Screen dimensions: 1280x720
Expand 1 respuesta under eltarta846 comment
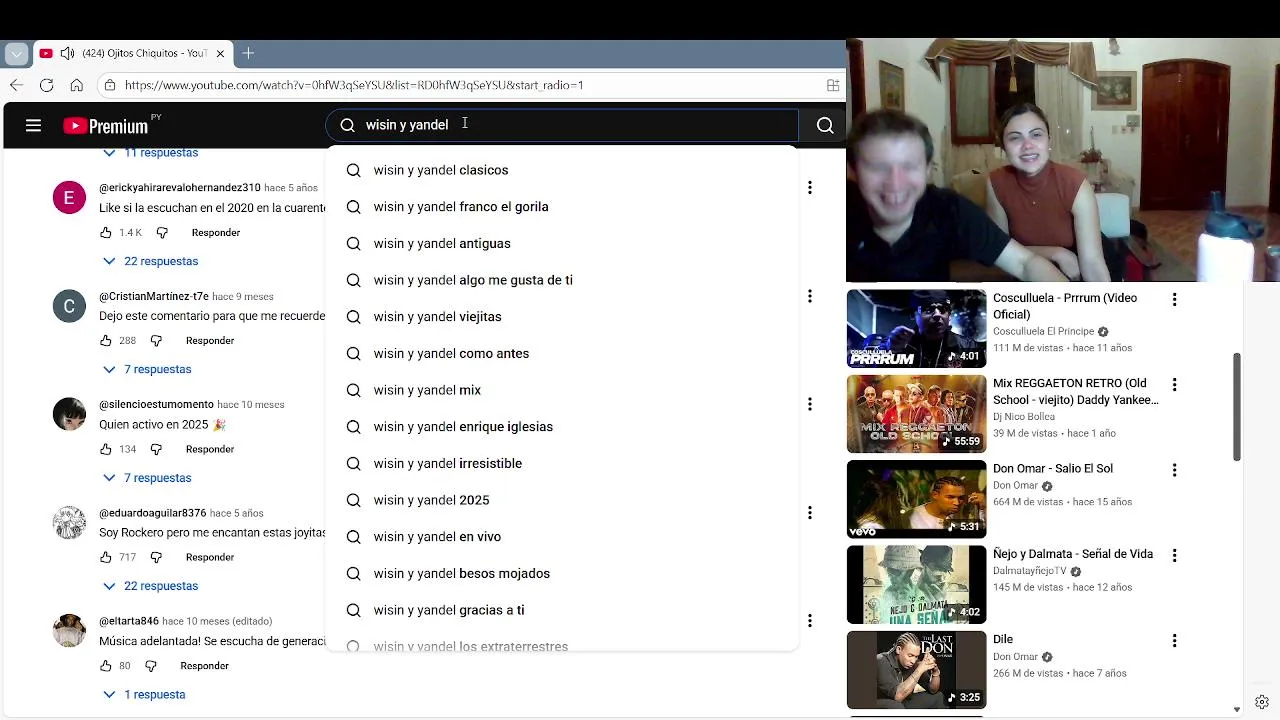pyautogui.click(x=144, y=694)
